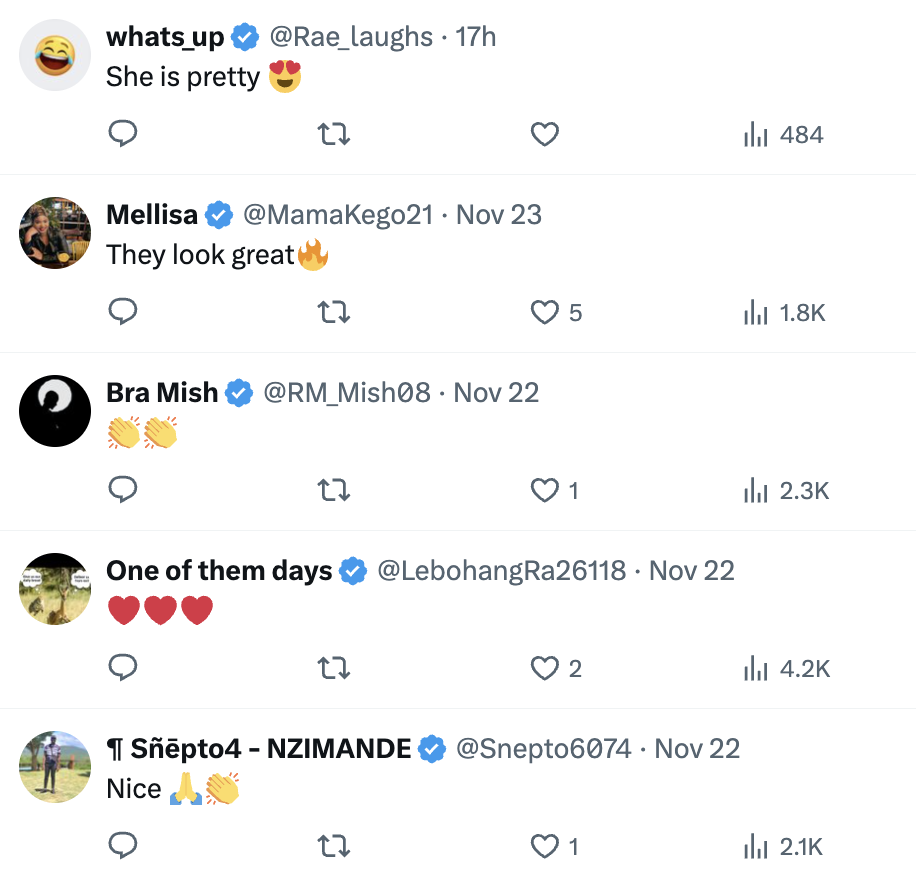Image resolution: width=916 pixels, height=878 pixels.
Task: Open the One of them days display name
Action: pyautogui.click(x=219, y=571)
